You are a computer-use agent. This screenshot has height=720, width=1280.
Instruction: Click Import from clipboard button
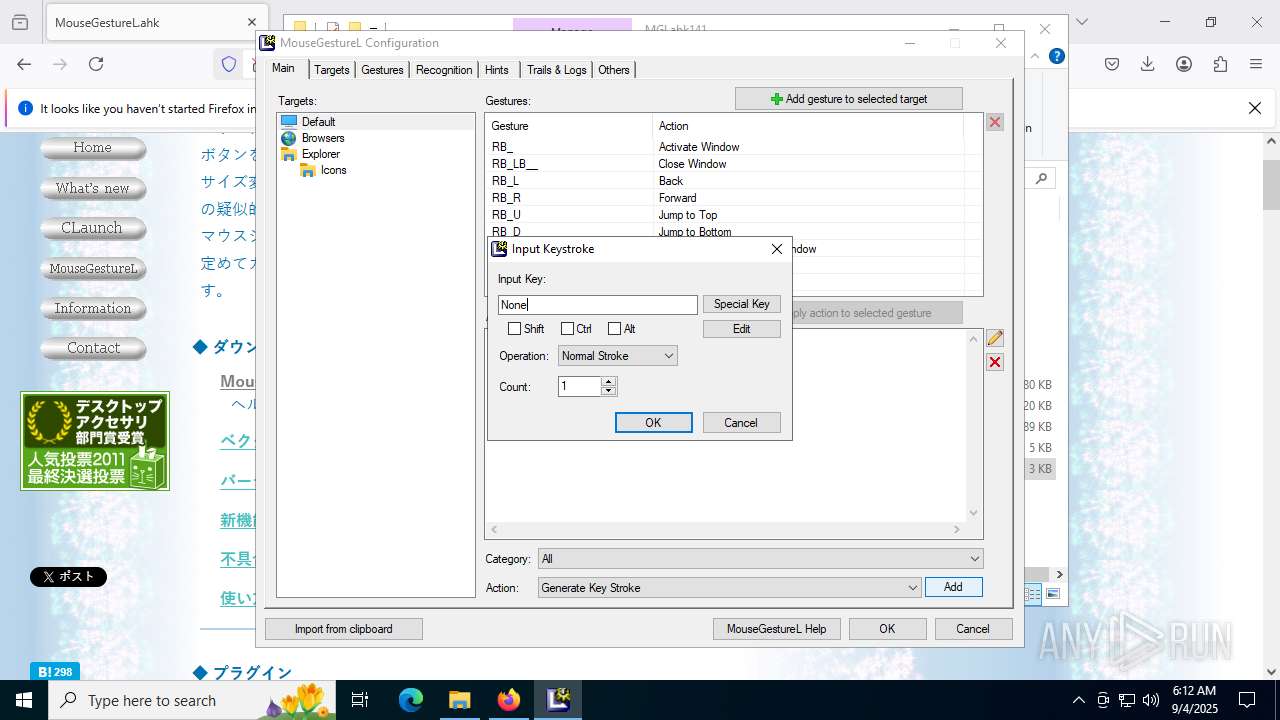[343, 629]
